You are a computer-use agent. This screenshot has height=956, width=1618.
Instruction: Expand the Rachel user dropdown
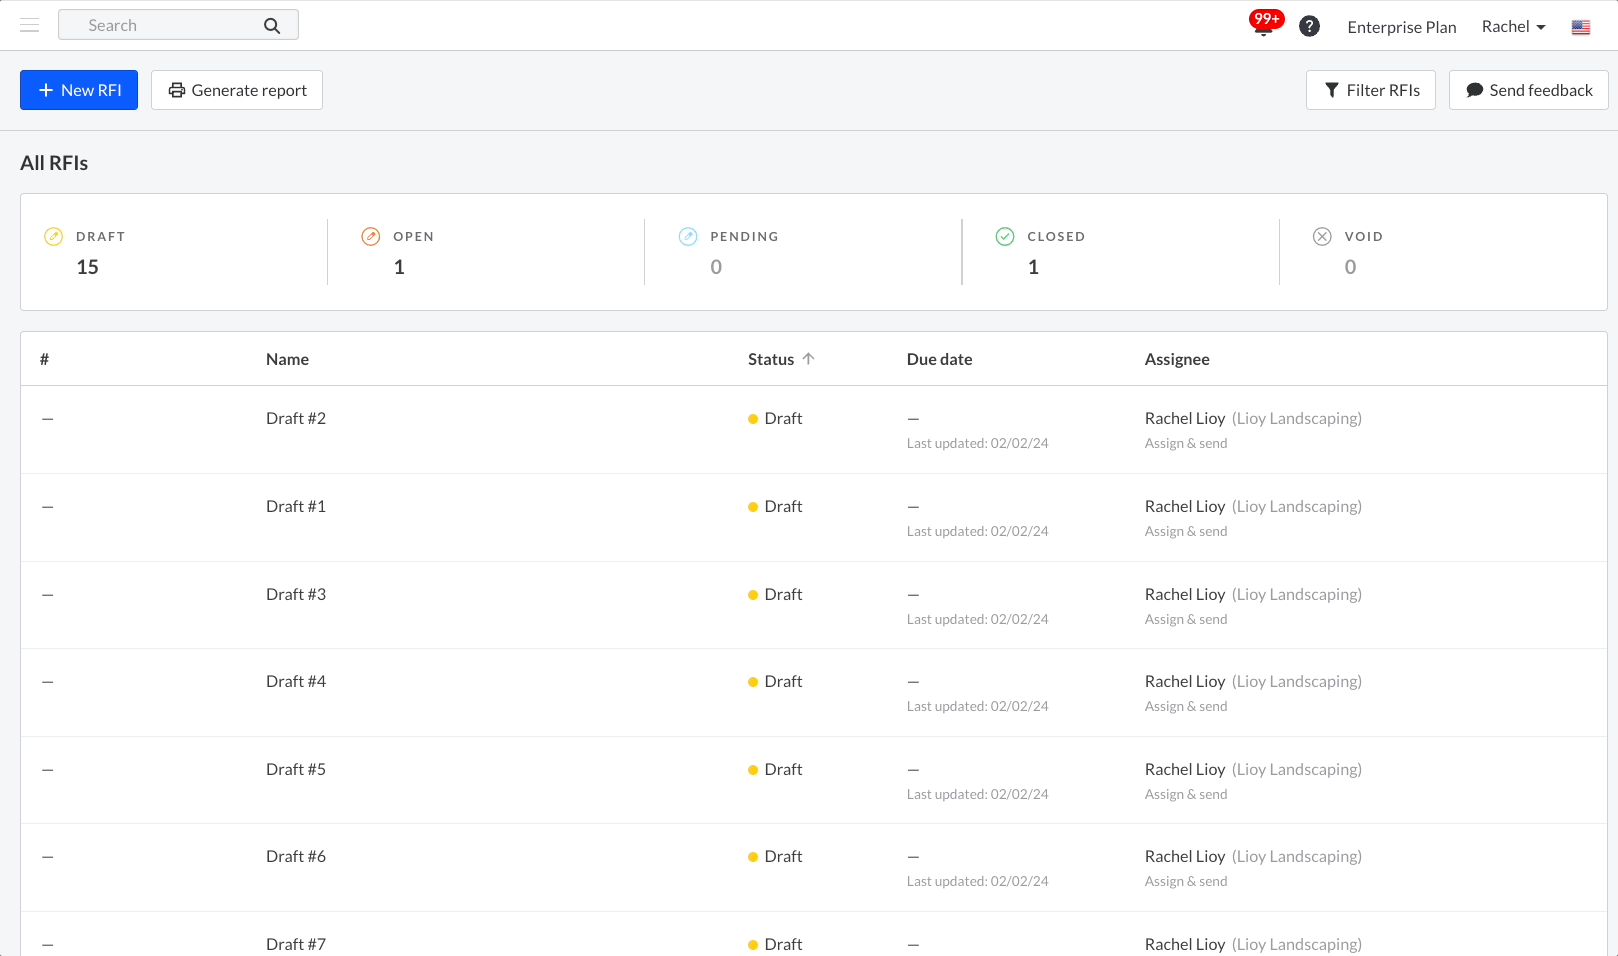tap(1513, 27)
